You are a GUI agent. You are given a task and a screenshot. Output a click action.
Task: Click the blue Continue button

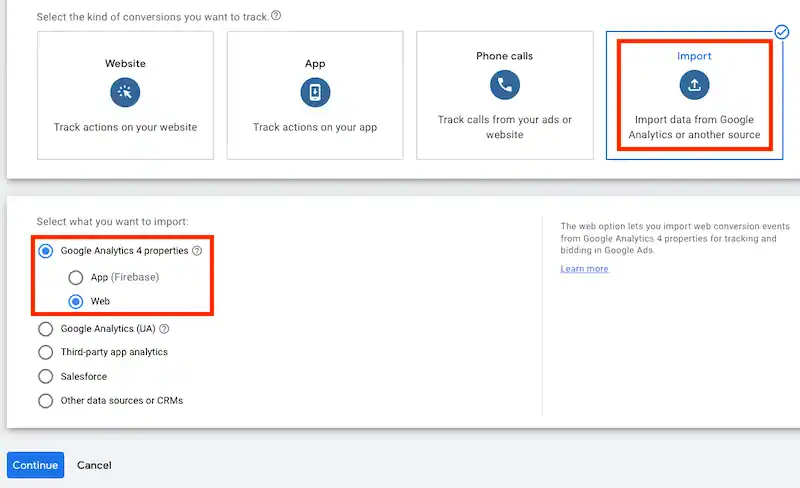coord(35,465)
